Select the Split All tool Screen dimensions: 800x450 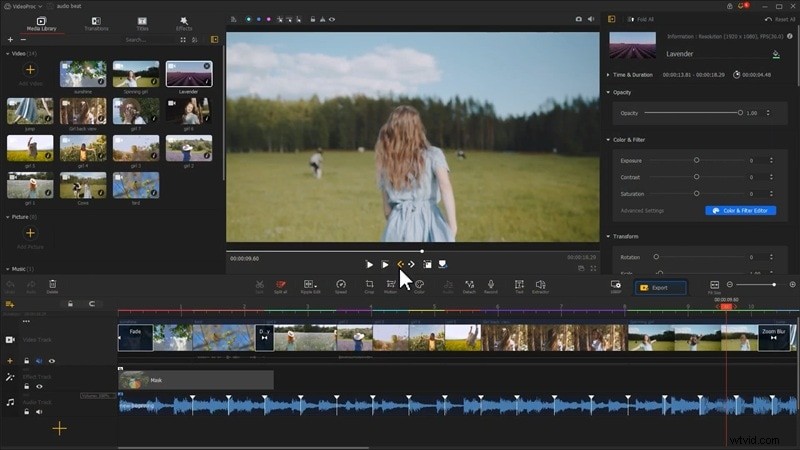280,287
